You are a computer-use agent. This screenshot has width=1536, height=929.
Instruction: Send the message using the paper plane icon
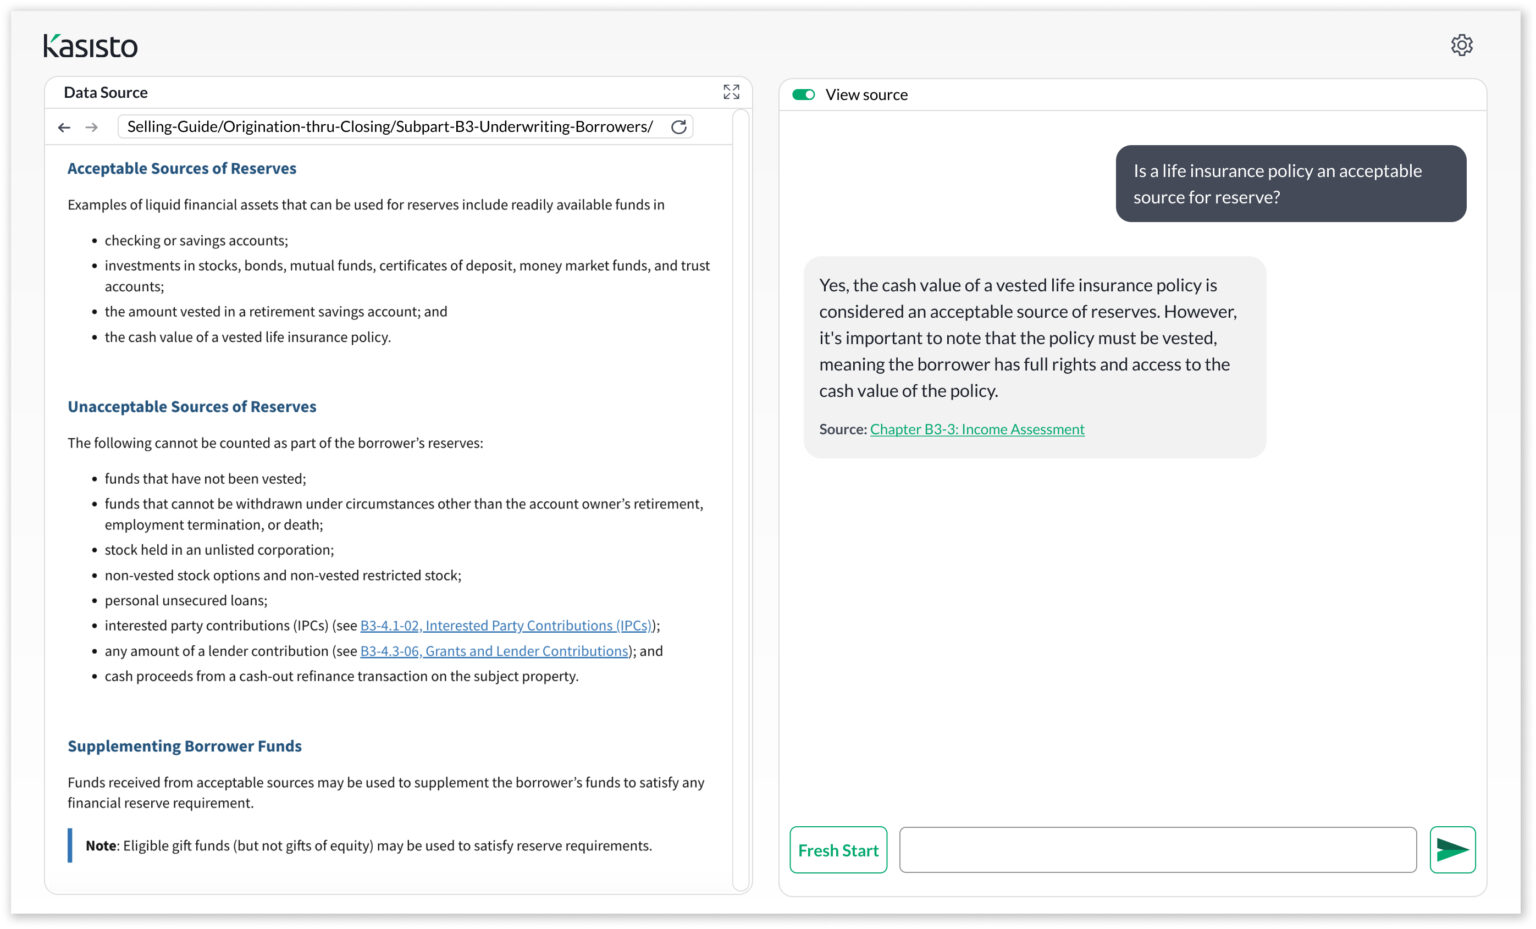(x=1452, y=849)
